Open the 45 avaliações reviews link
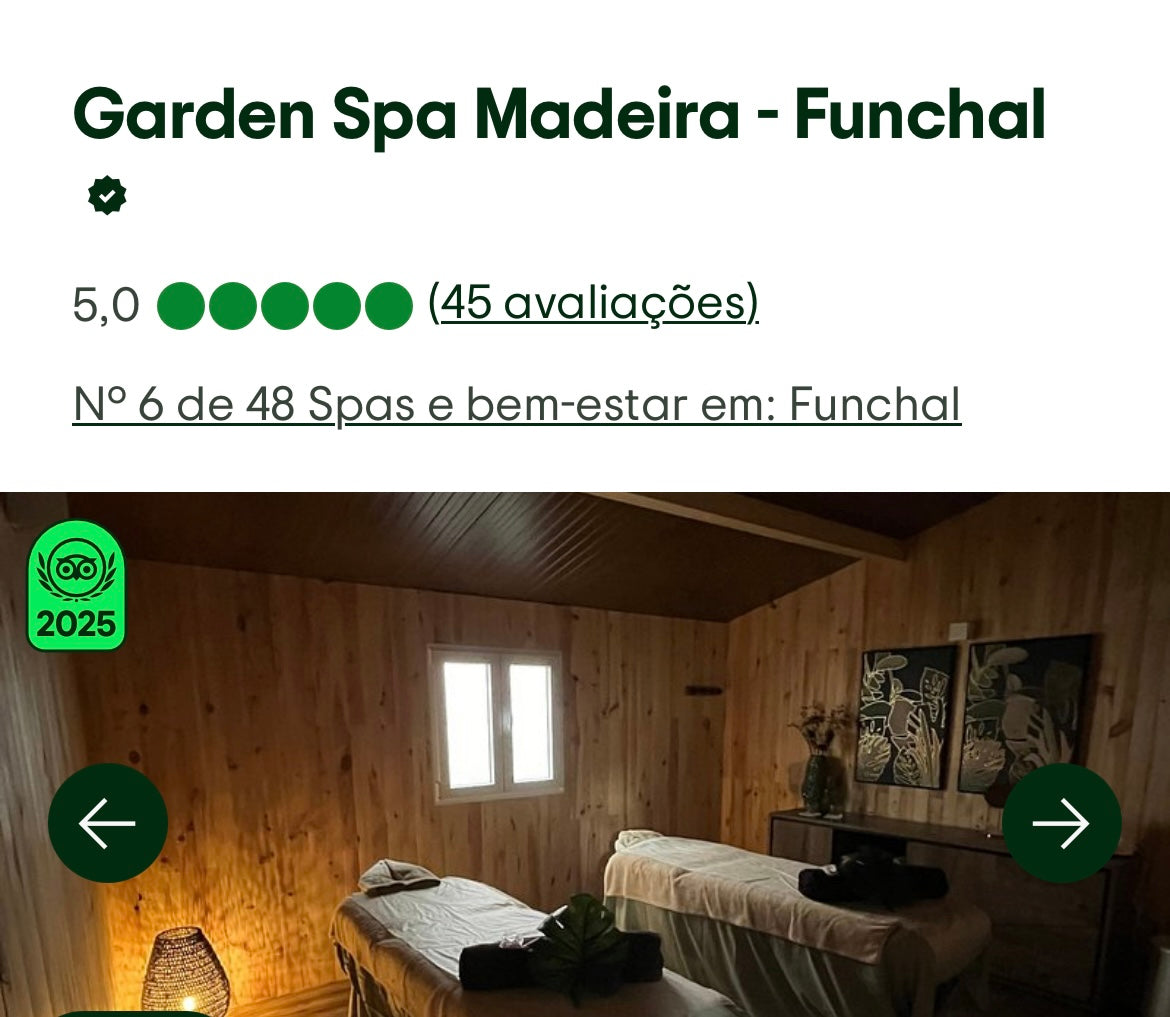Screen dimensions: 1170x1017 [593, 304]
